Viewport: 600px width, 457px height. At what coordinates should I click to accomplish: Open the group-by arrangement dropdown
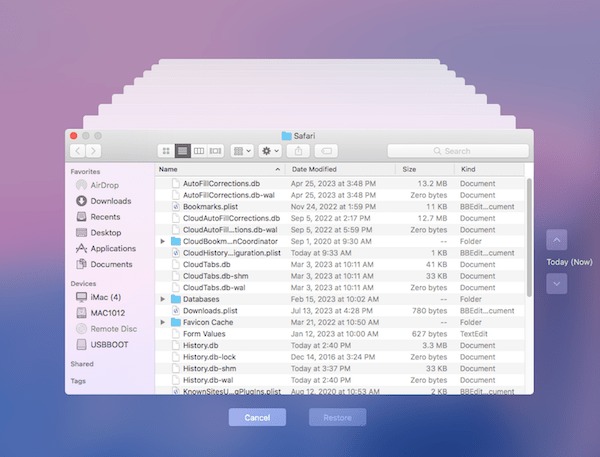point(241,151)
